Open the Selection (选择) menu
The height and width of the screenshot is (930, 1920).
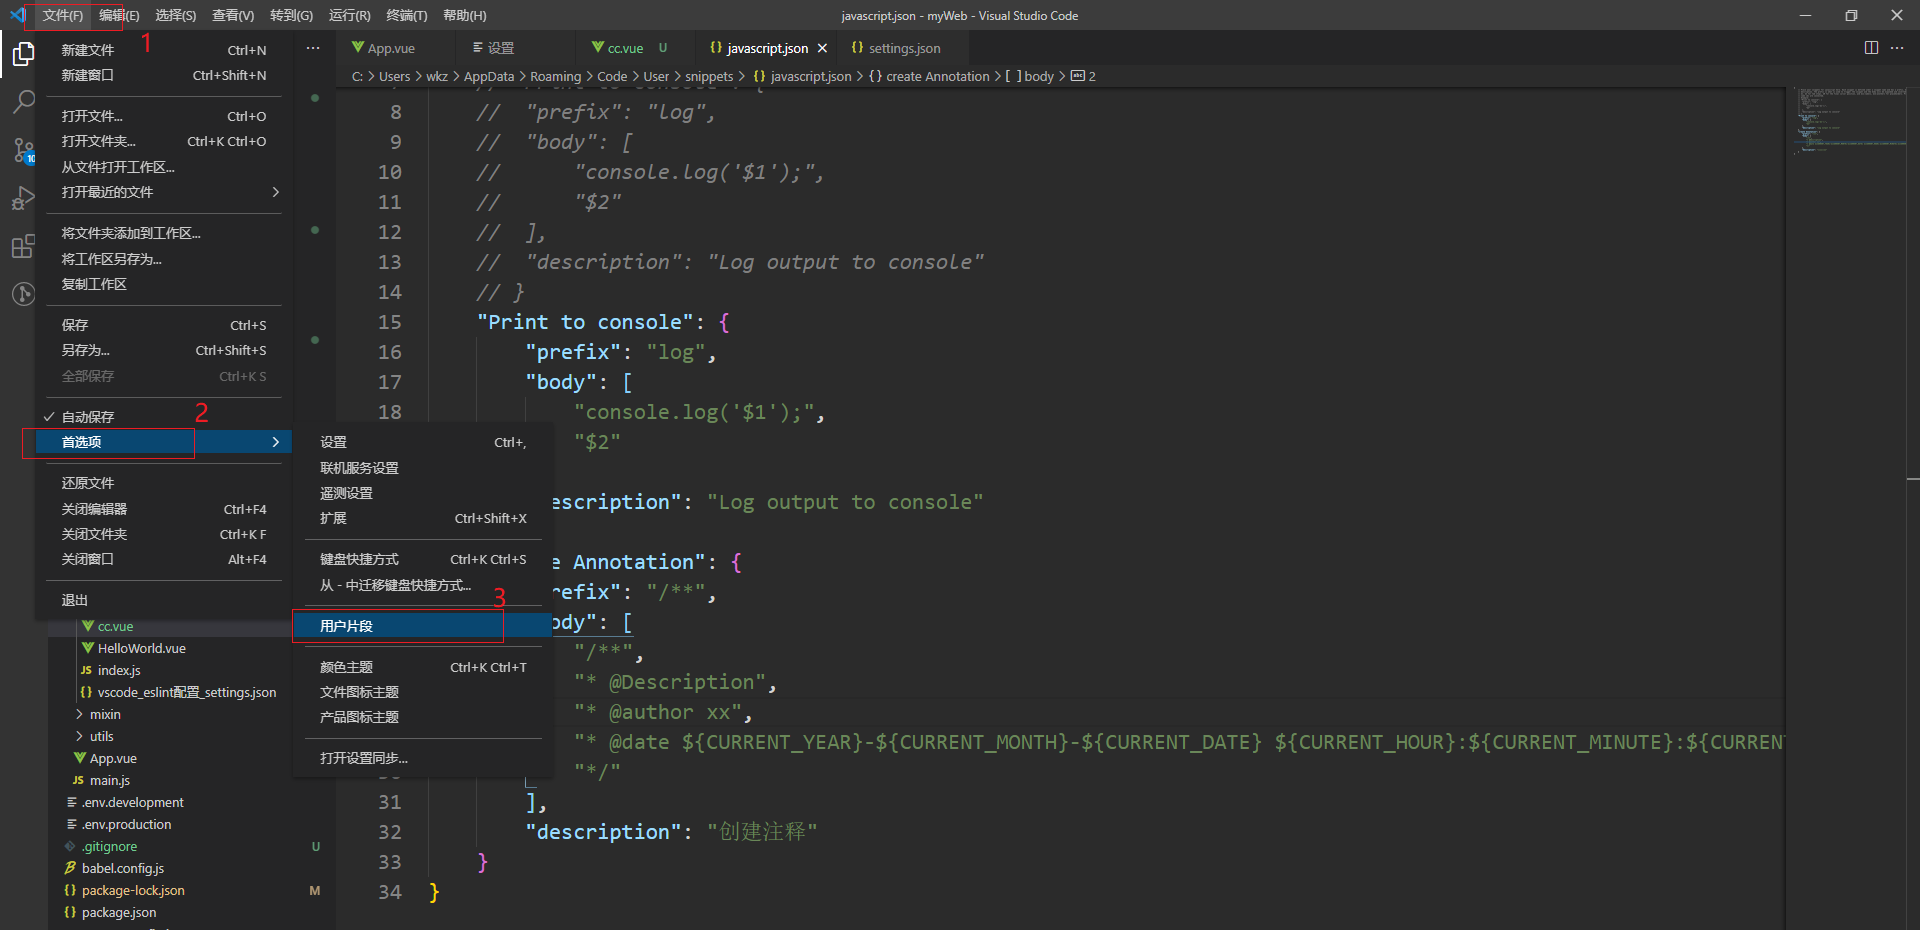tap(176, 15)
